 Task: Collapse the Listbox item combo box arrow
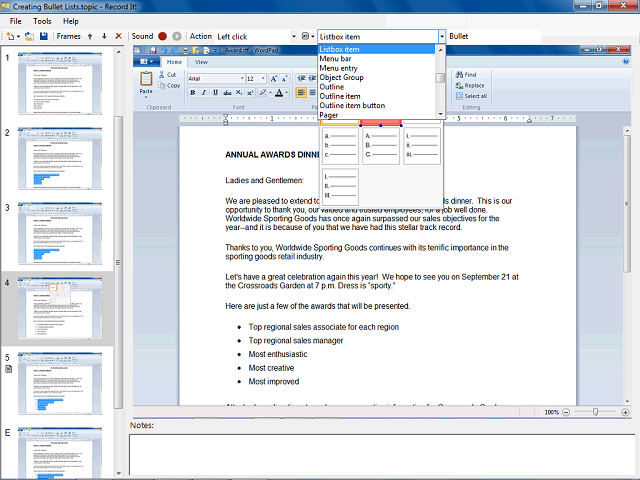coord(442,36)
